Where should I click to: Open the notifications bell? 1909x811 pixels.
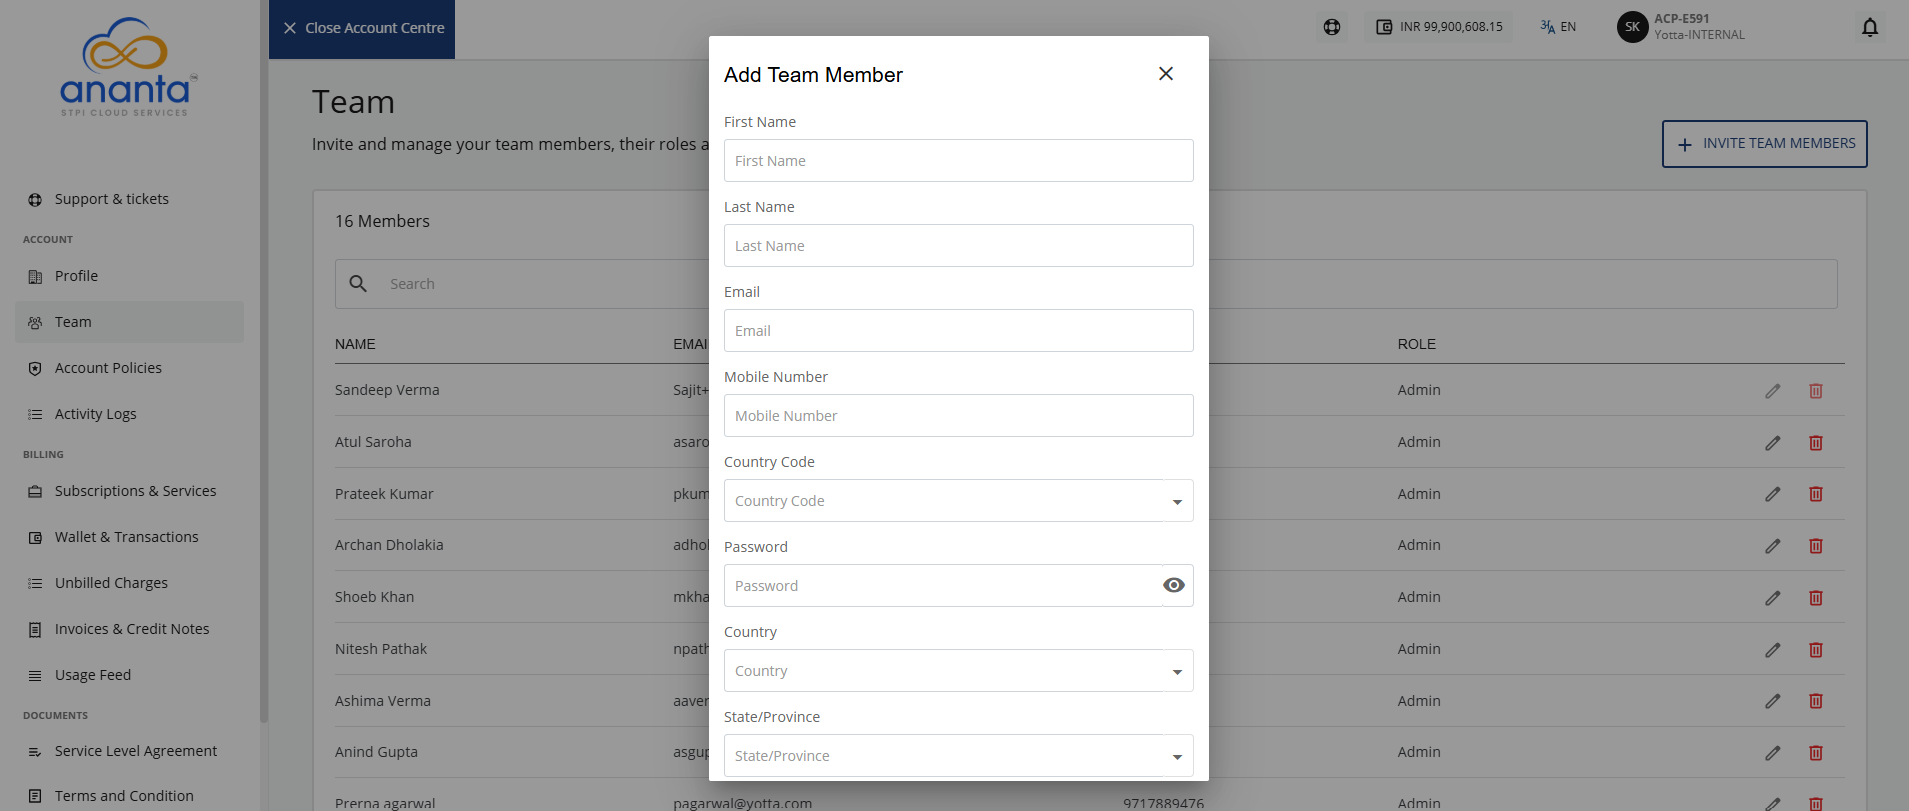pos(1870,27)
